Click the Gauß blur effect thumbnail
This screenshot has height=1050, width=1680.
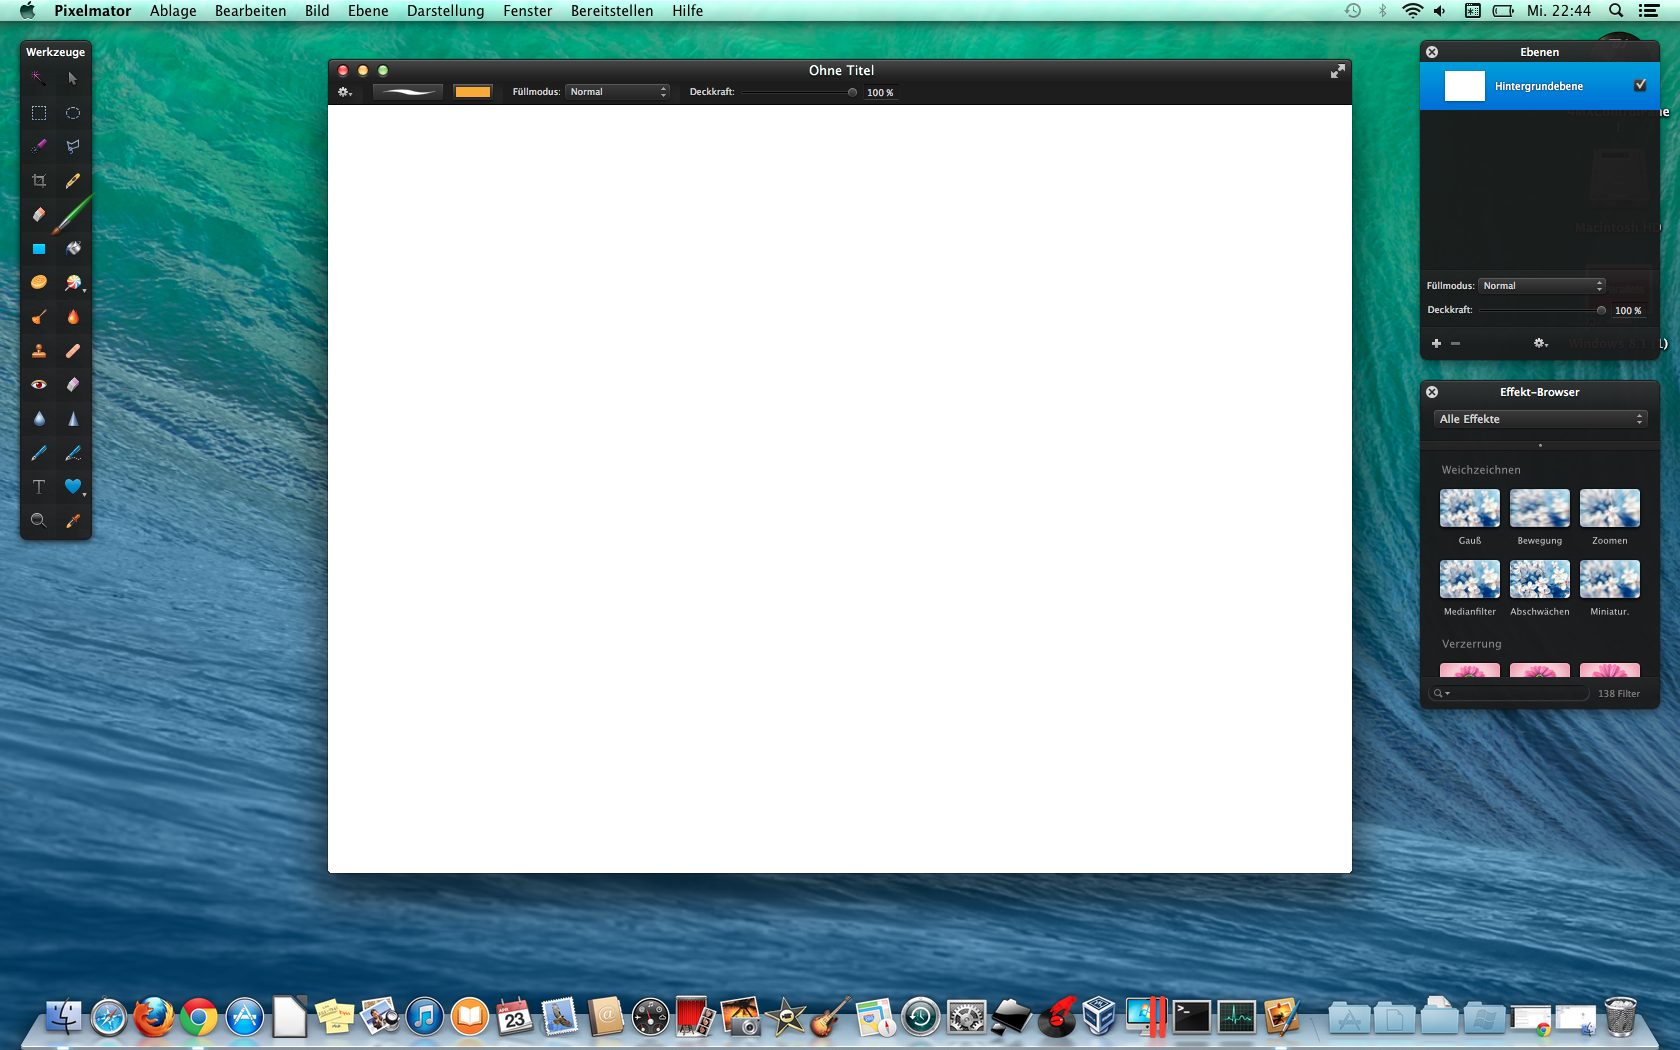pos(1469,508)
